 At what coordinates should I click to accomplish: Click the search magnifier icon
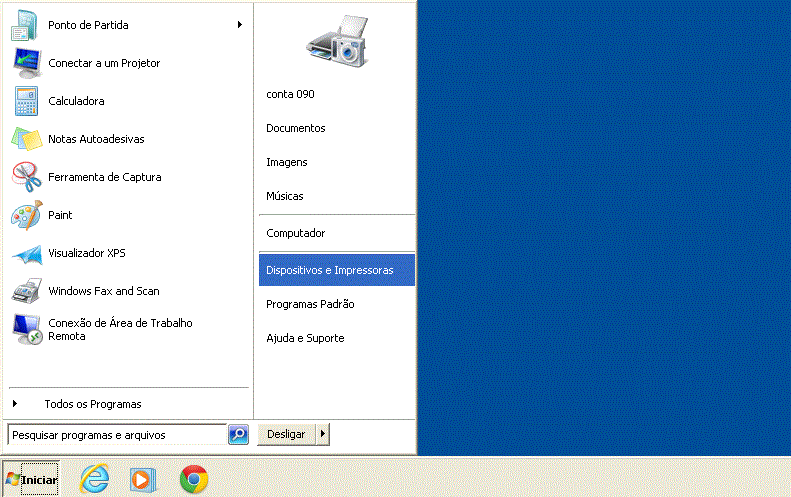238,434
